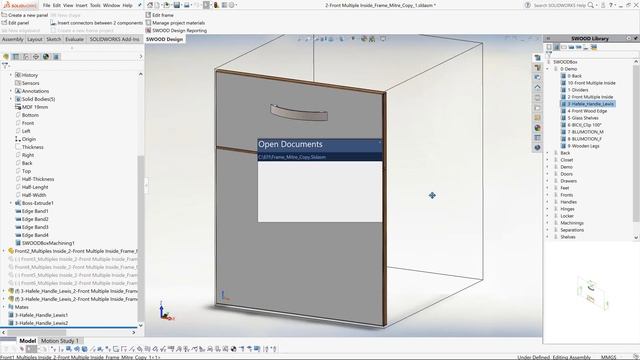The width and height of the screenshot is (640, 360).
Task: Open the File menu
Action: (x=47, y=5)
